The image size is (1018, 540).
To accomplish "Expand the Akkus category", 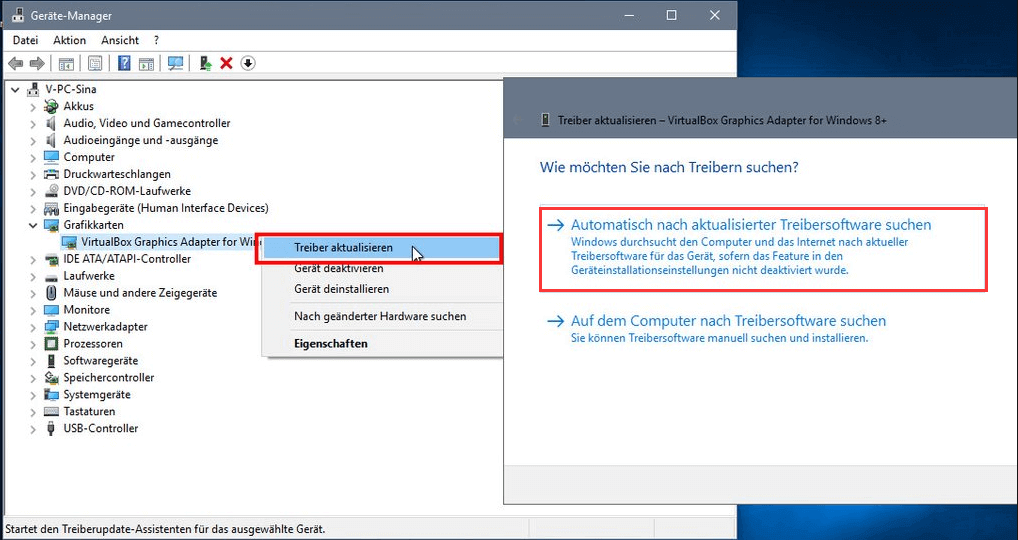I will coord(32,106).
